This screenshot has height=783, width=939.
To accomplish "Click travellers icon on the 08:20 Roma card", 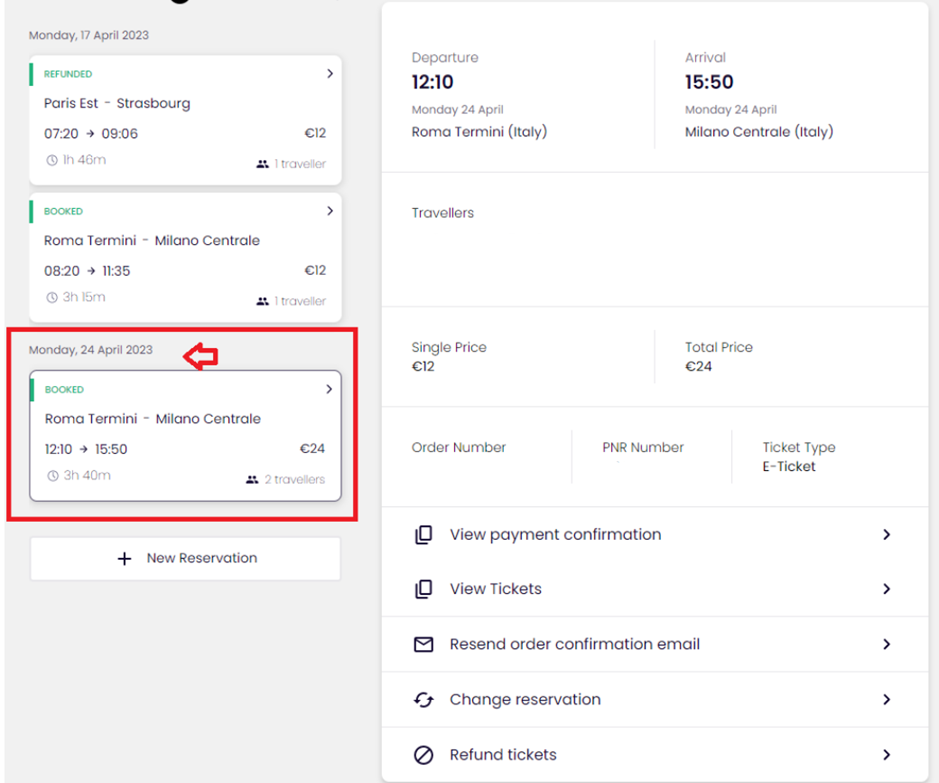I will pyautogui.click(x=262, y=301).
